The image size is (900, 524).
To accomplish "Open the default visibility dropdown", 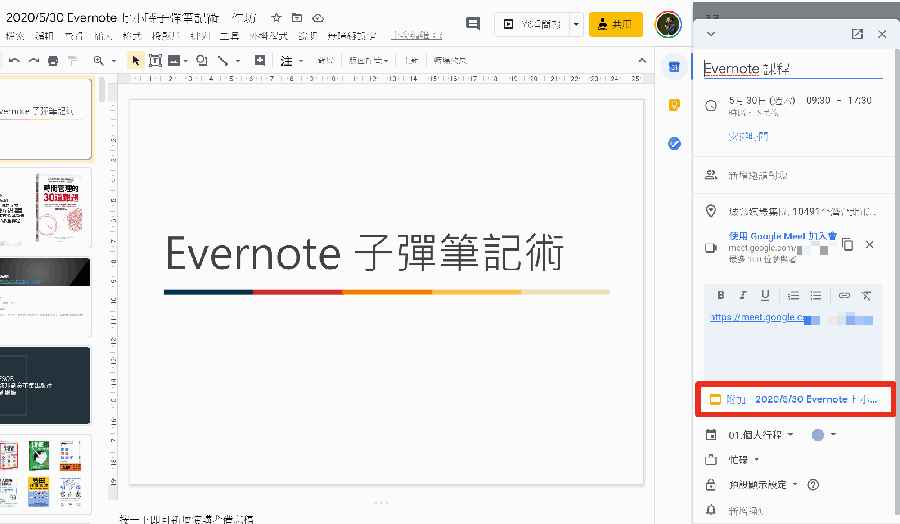I will [x=763, y=484].
